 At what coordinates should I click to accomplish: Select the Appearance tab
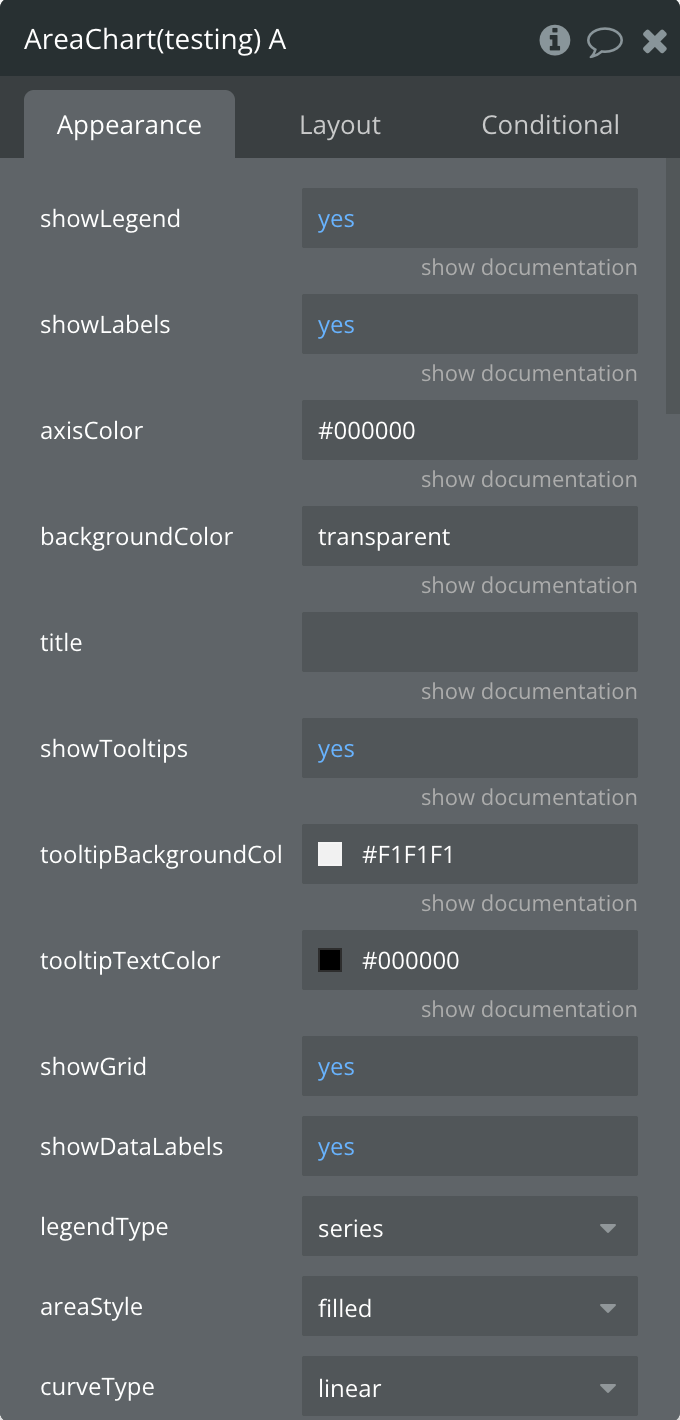(x=129, y=125)
